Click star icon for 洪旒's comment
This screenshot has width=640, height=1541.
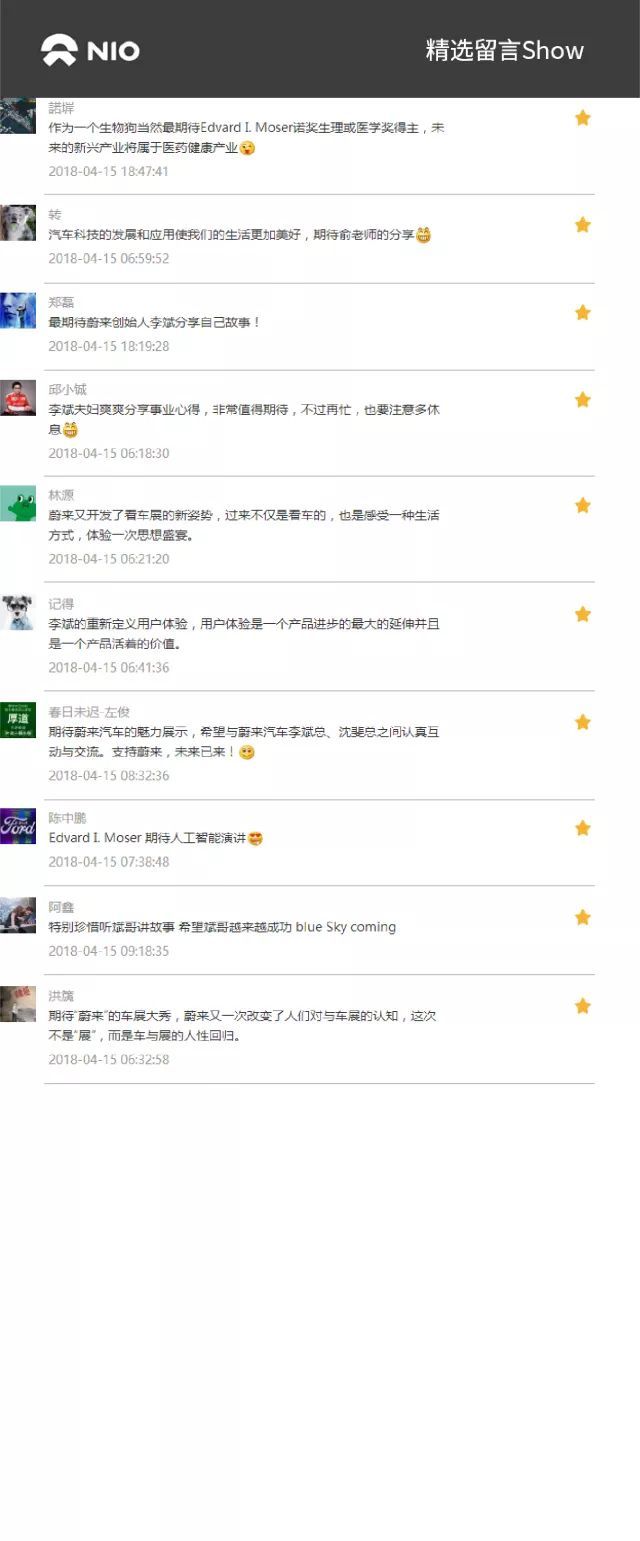pos(583,1006)
